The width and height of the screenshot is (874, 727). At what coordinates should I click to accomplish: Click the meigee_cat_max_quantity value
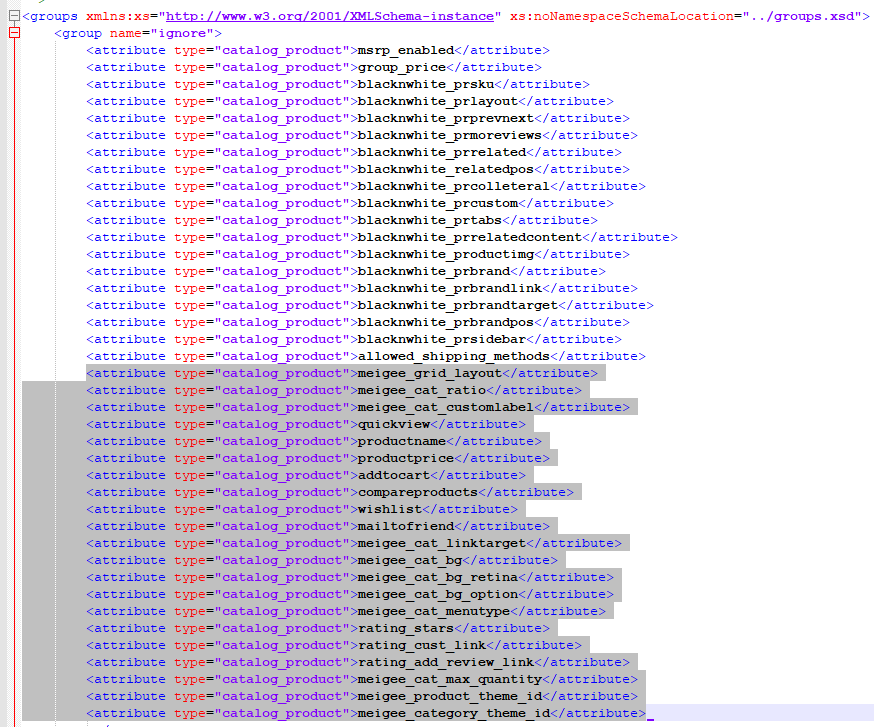(x=450, y=680)
